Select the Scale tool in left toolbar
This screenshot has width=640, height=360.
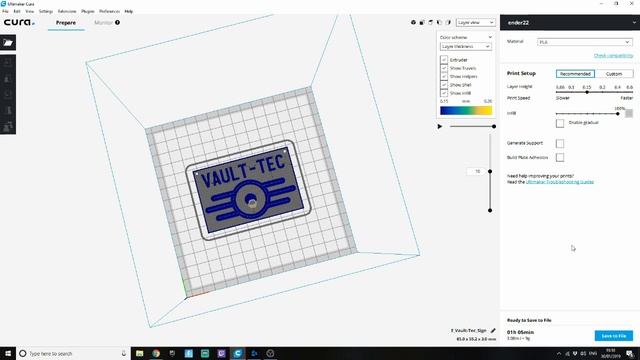8,78
